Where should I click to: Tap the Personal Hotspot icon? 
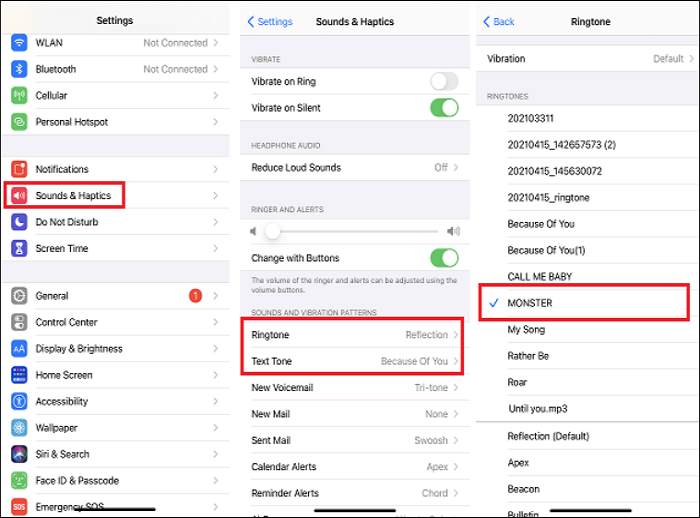point(19,122)
